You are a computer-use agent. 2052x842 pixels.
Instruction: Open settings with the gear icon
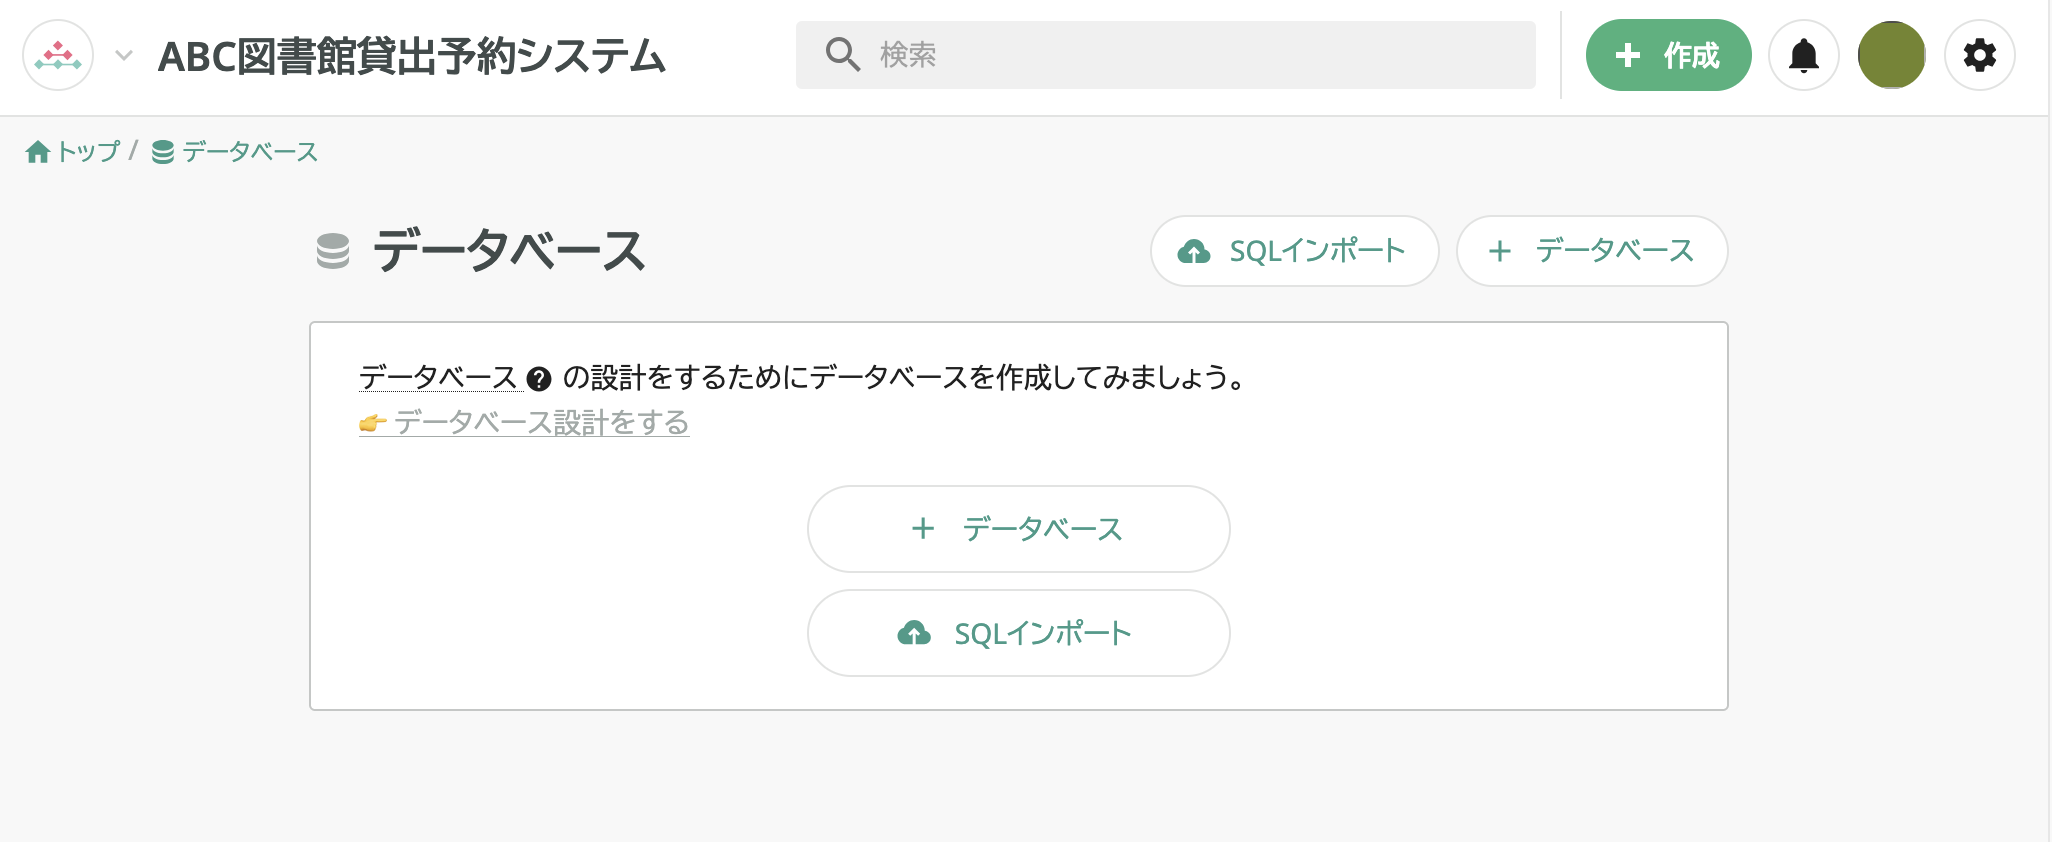1979,55
